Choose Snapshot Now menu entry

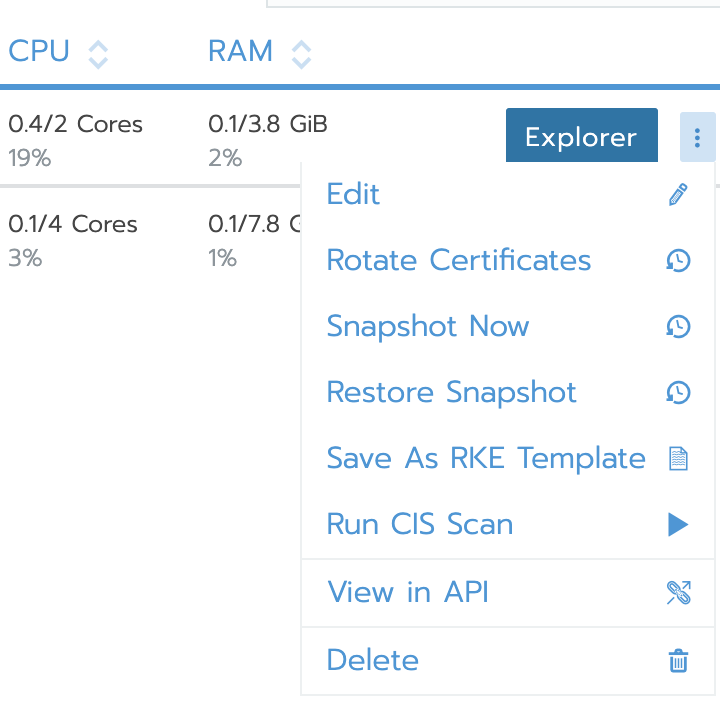pyautogui.click(x=508, y=326)
